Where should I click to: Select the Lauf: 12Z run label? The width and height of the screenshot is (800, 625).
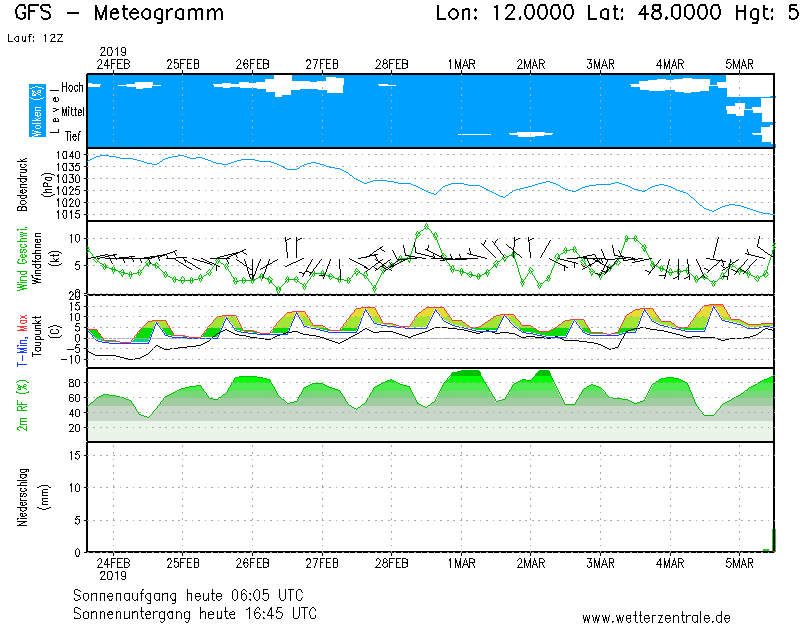(x=34, y=38)
